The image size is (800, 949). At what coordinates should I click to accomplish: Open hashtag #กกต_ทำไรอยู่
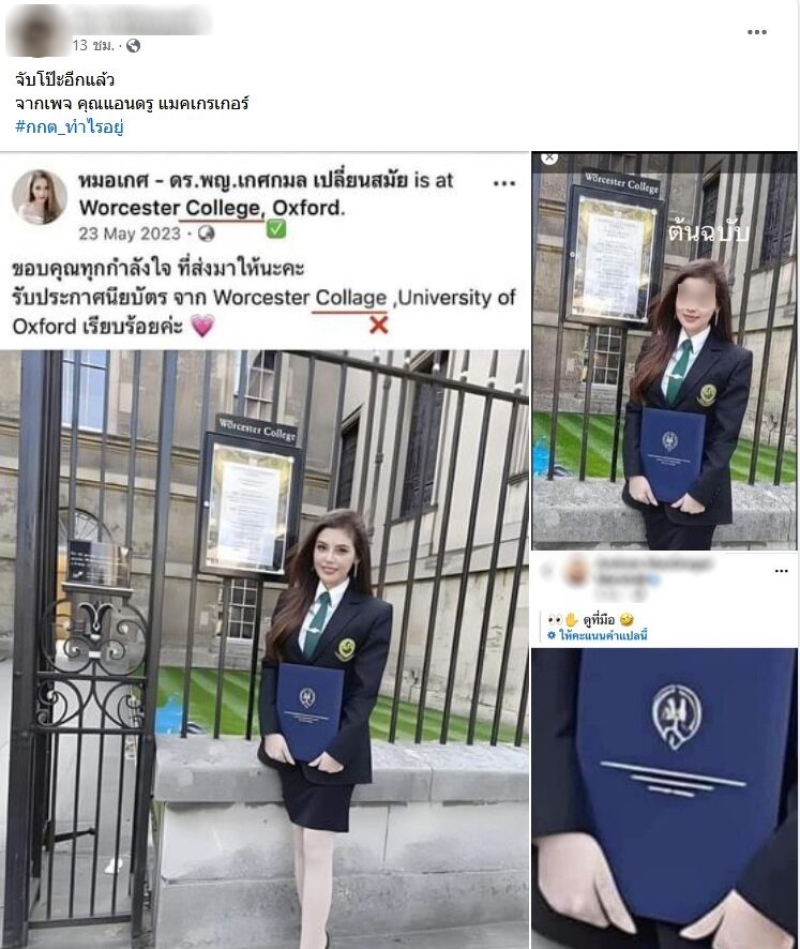[69, 127]
